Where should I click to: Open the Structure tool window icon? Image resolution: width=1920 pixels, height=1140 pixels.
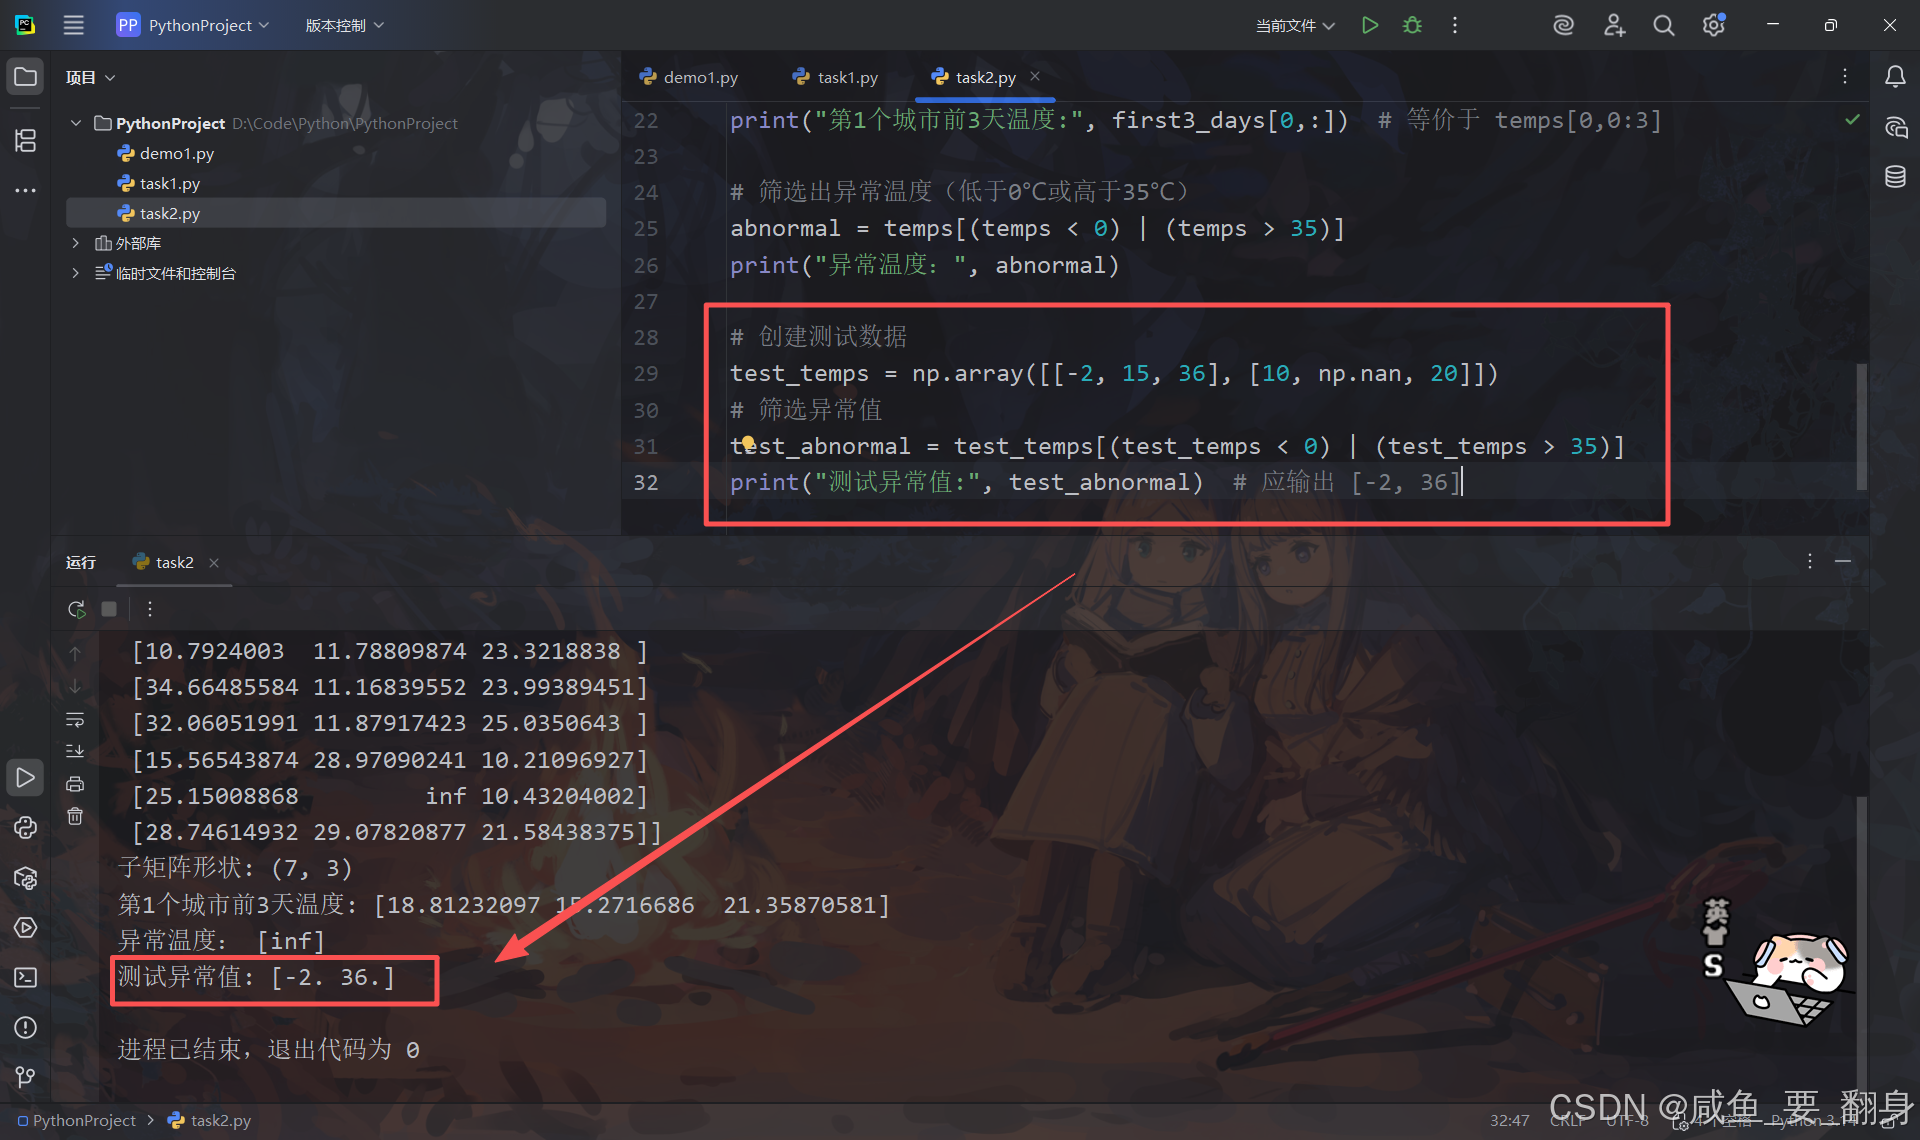point(25,141)
